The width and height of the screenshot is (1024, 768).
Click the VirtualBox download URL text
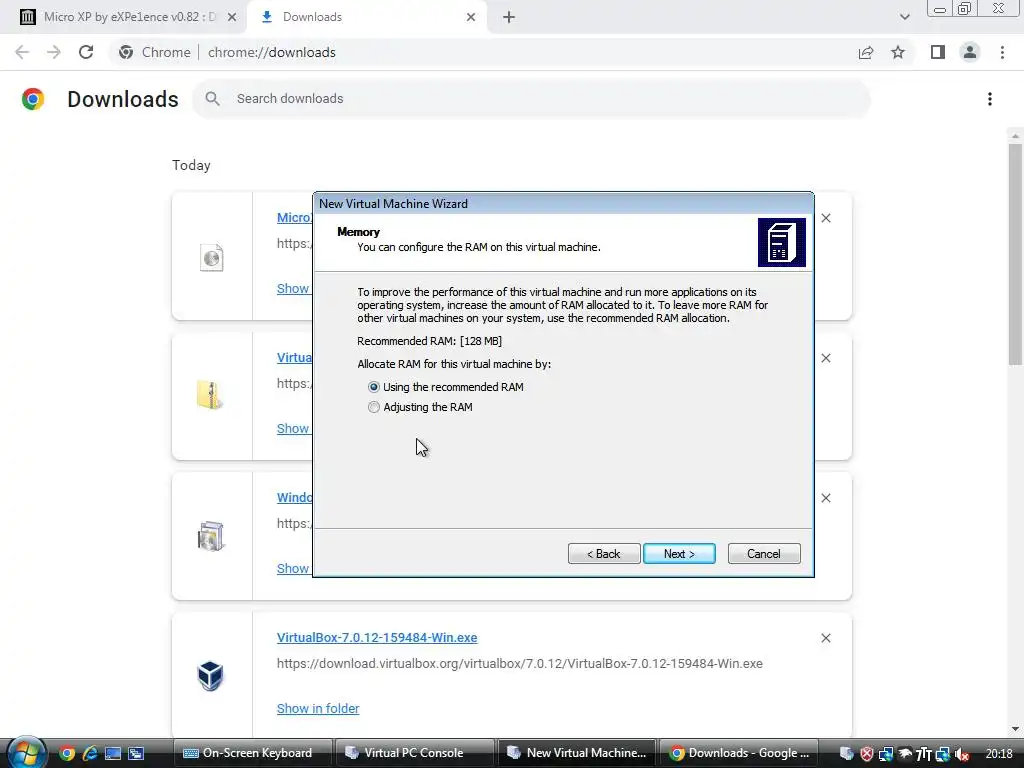tap(519, 664)
